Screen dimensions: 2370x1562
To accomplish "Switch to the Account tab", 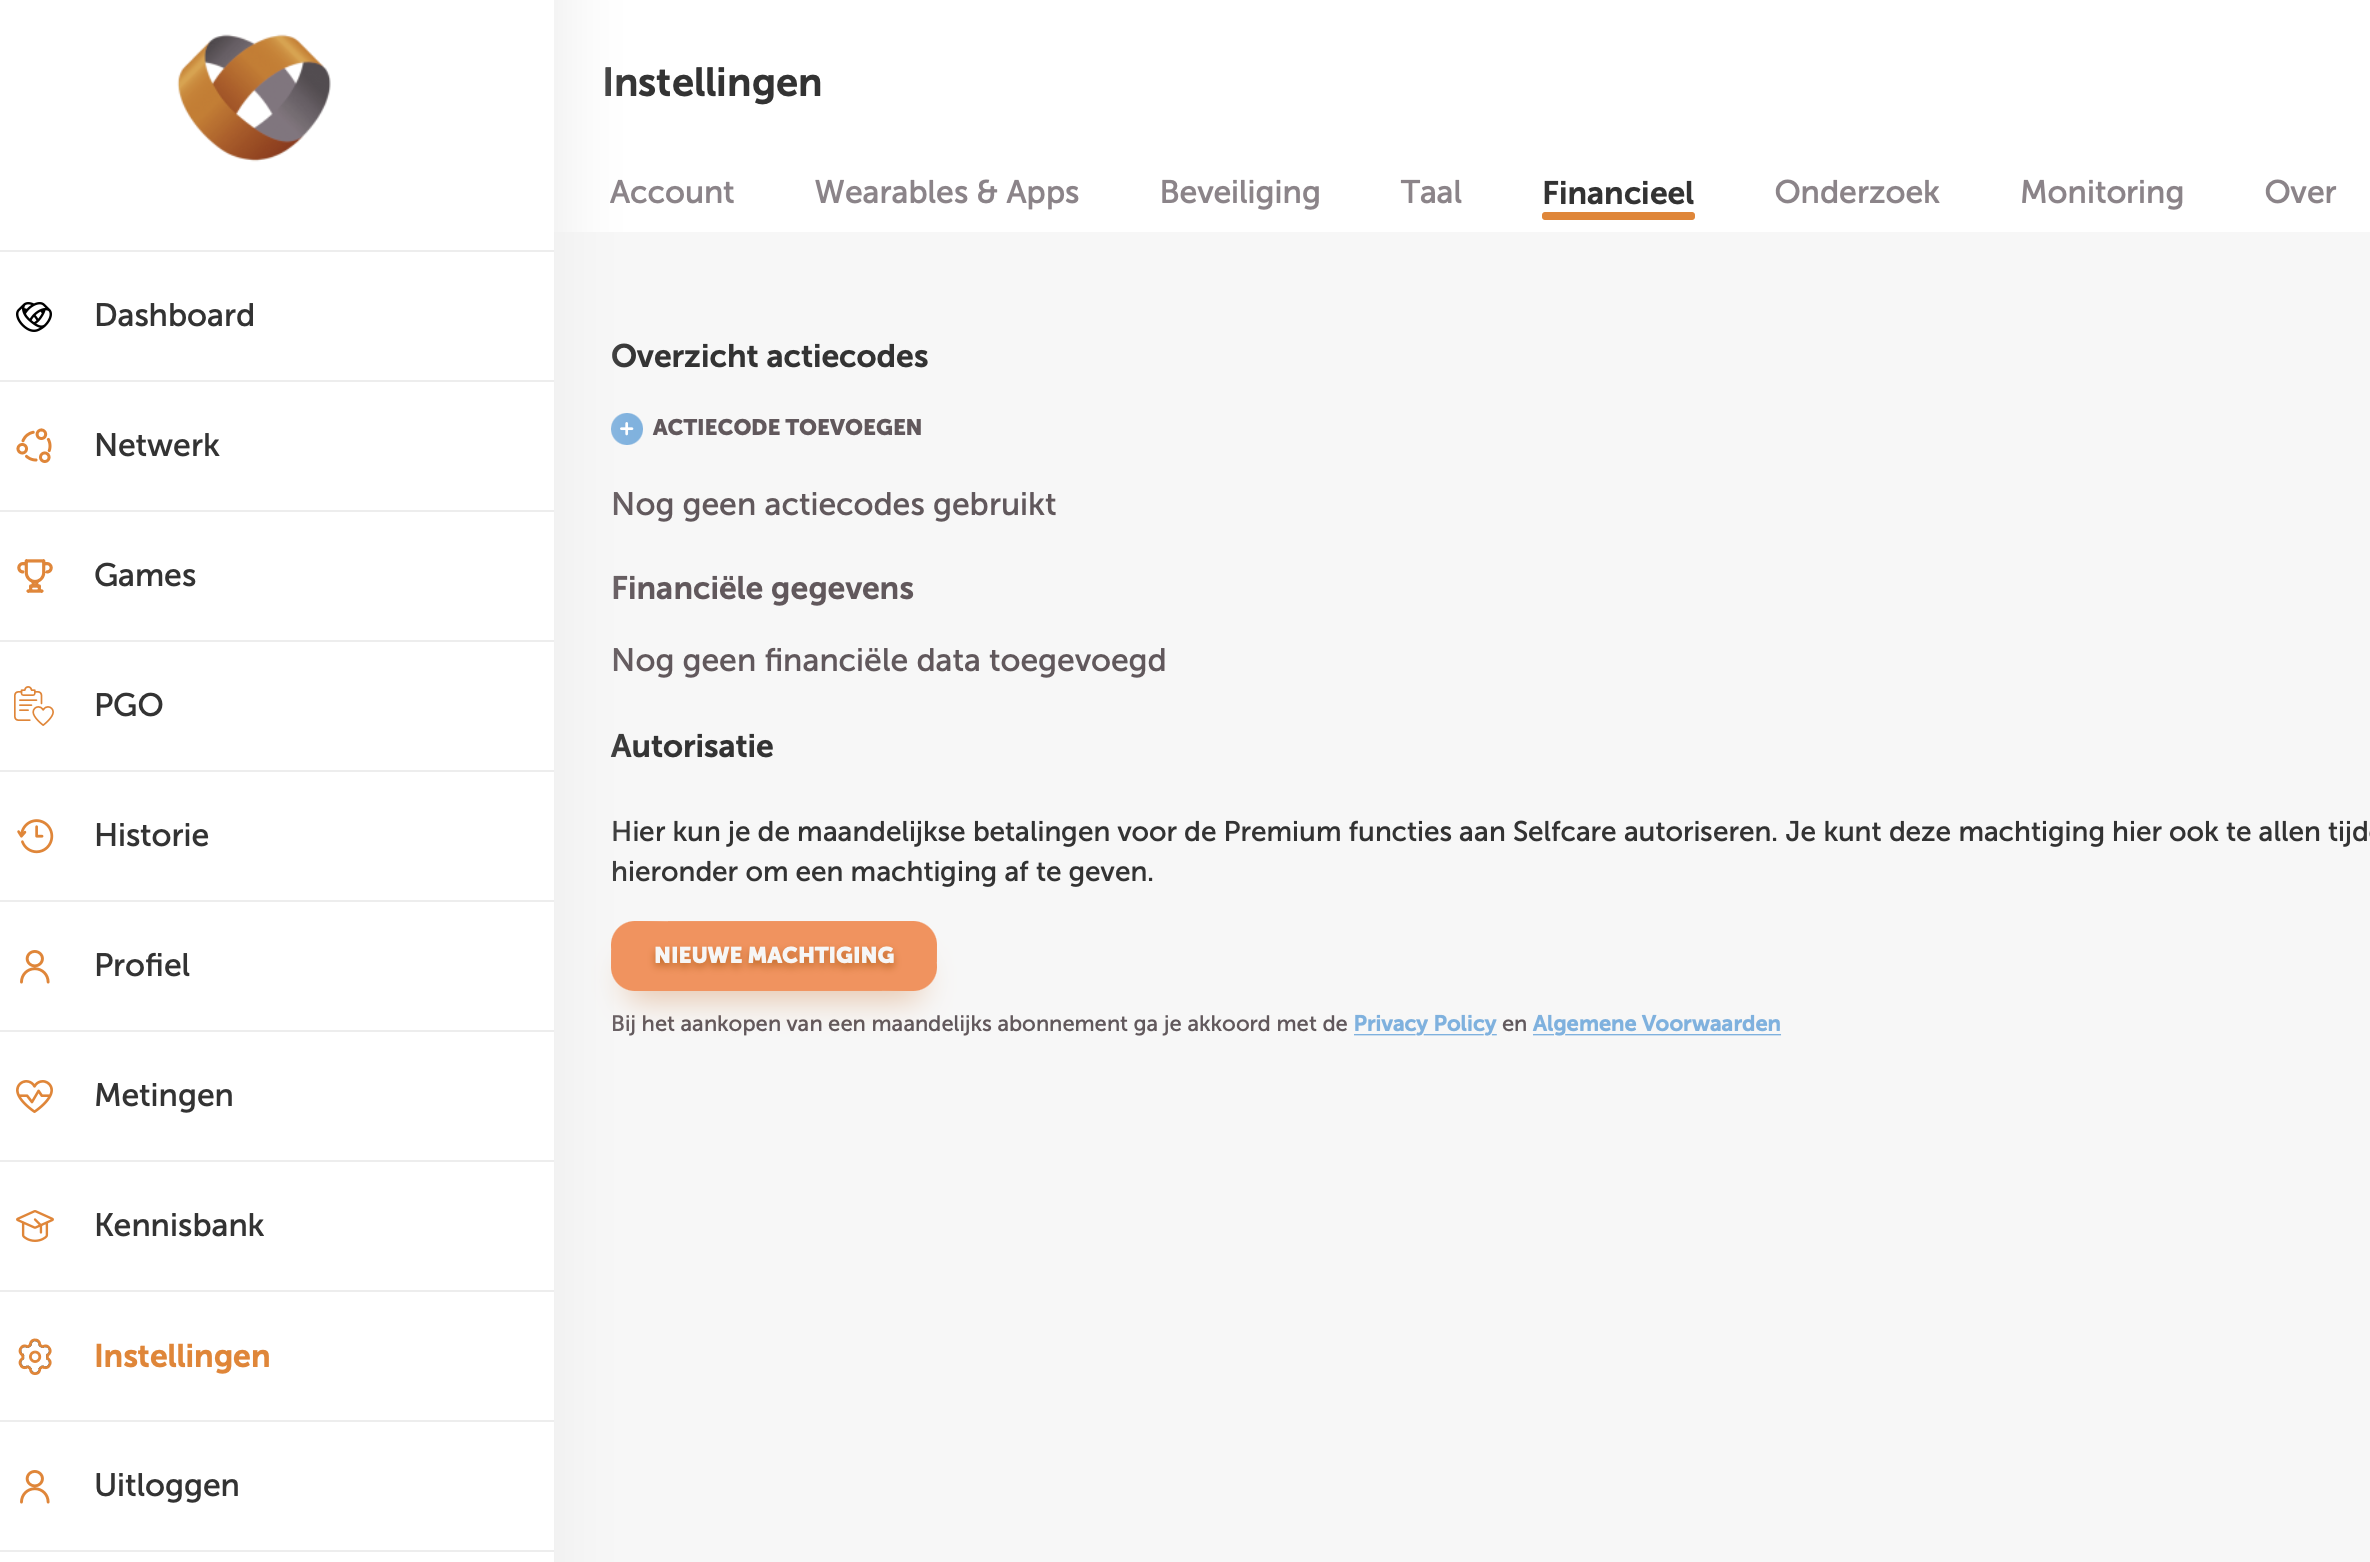I will (671, 192).
